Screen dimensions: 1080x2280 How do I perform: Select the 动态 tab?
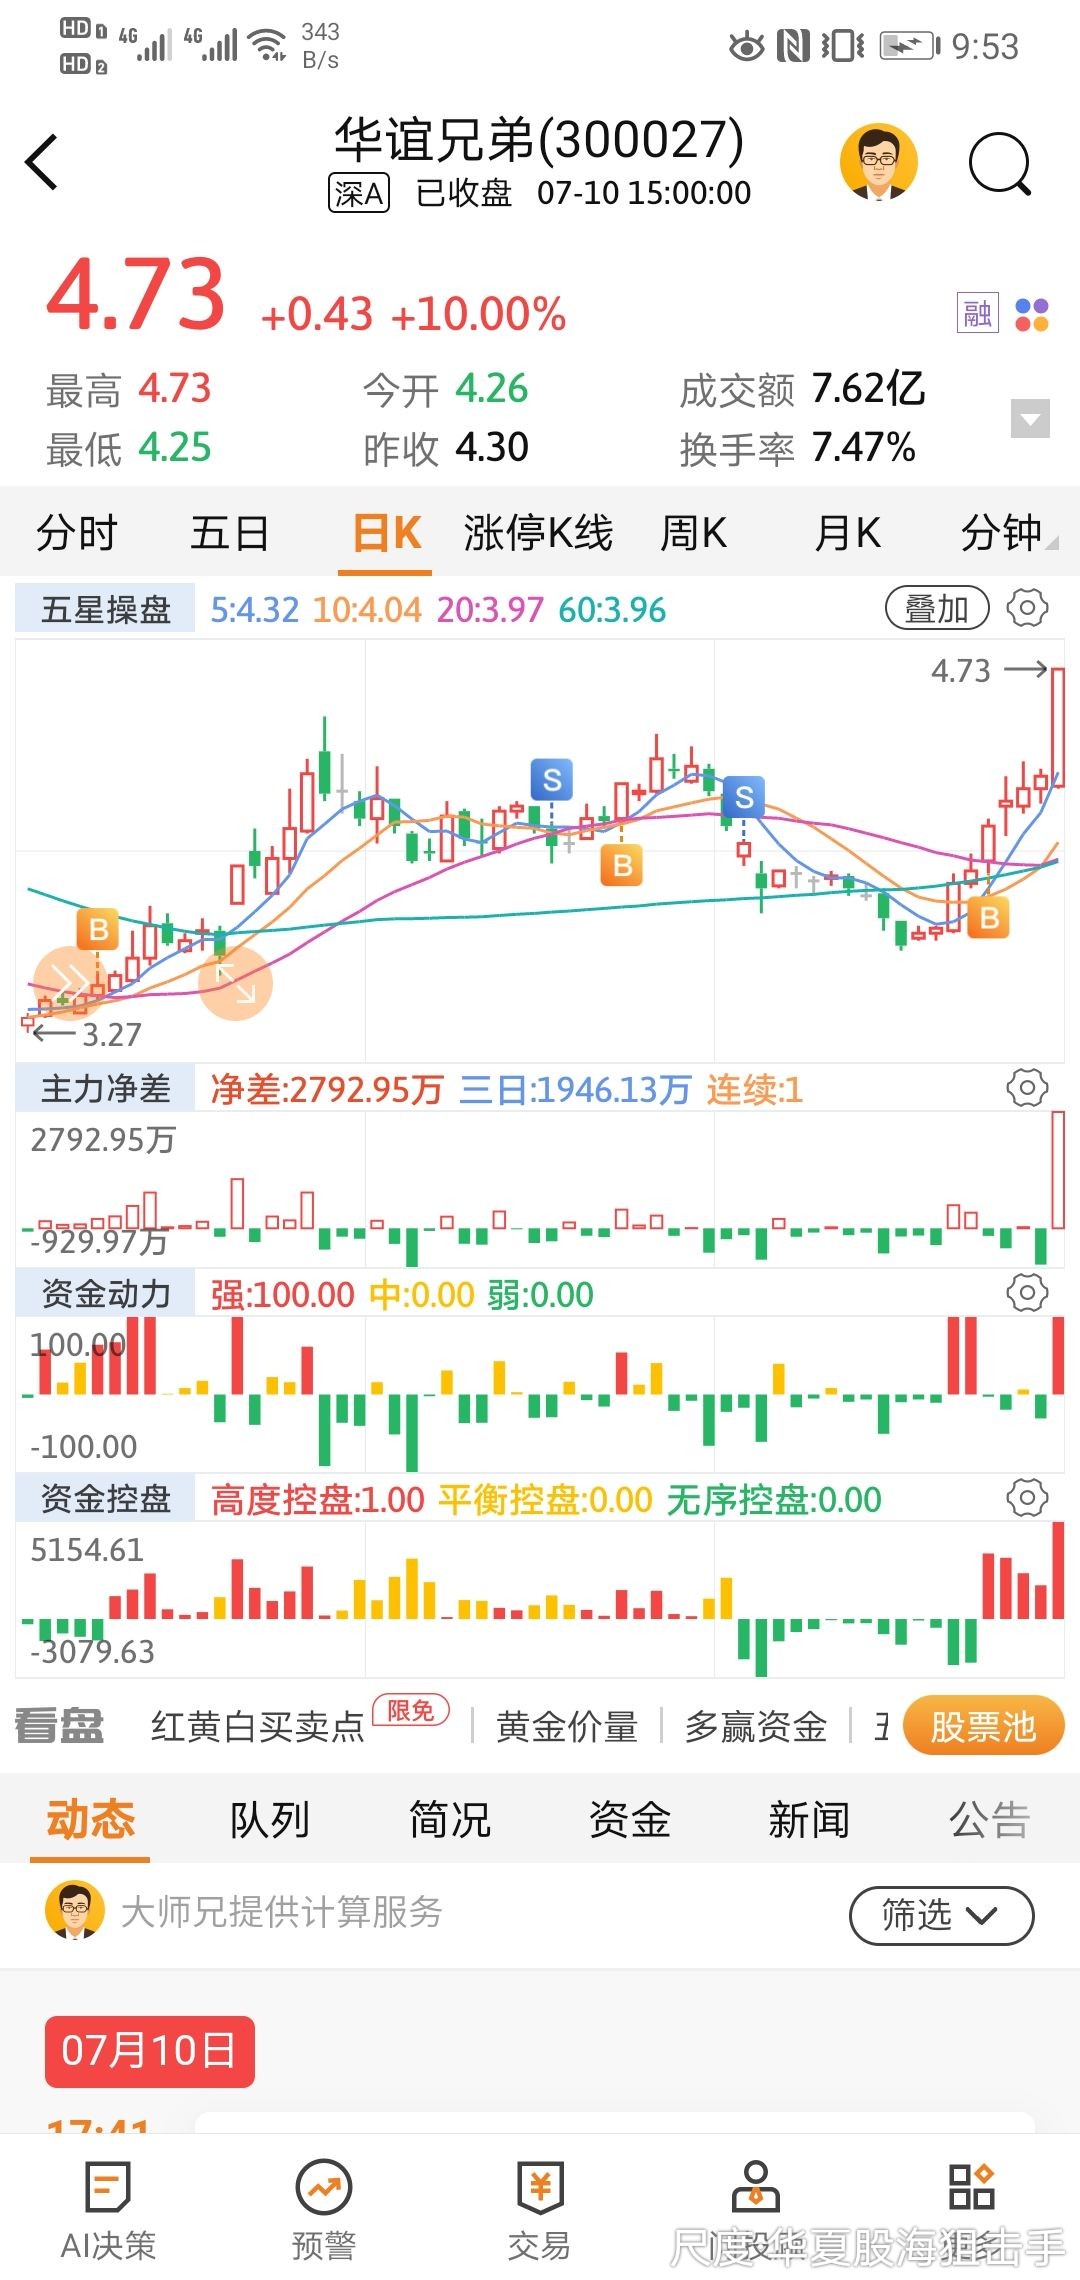click(90, 1818)
